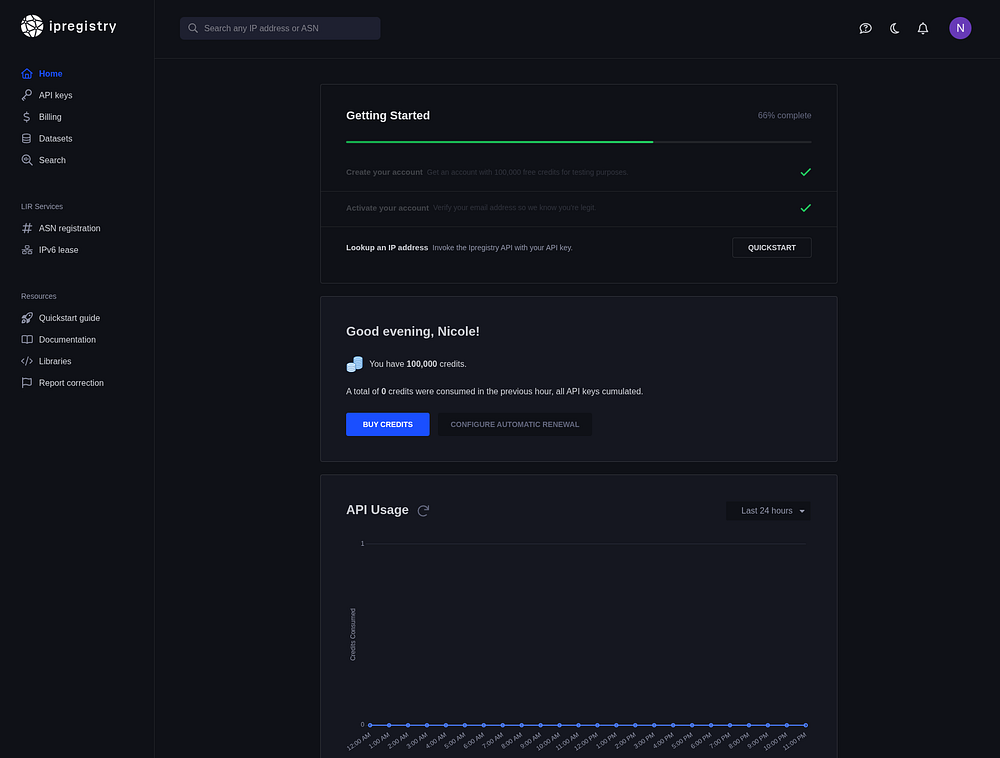Open Libraries link
This screenshot has height=758, width=1000.
click(x=55, y=361)
